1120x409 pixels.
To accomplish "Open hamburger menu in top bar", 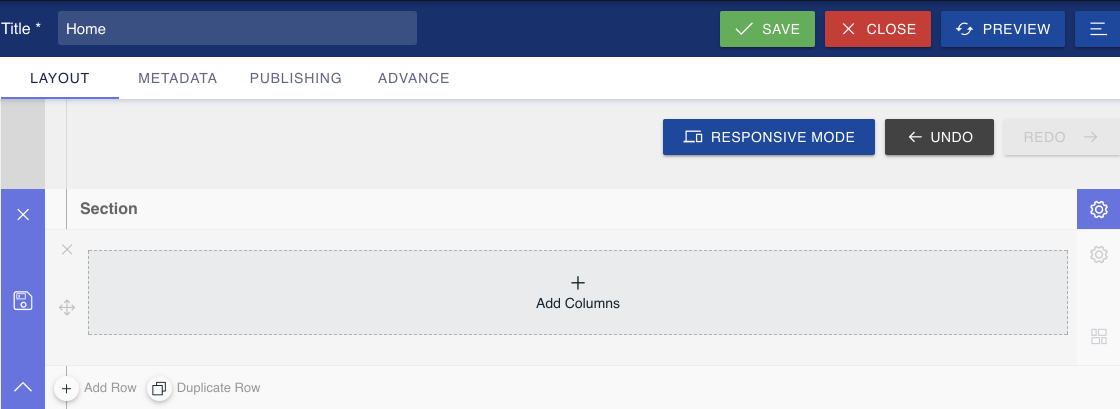I will 1097,29.
